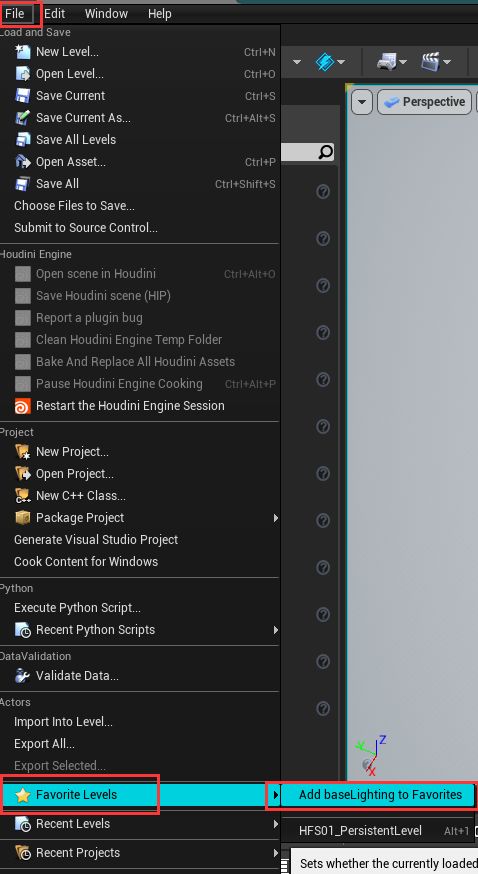This screenshot has width=478, height=874.
Task: Click the New Level icon
Action: [22, 52]
